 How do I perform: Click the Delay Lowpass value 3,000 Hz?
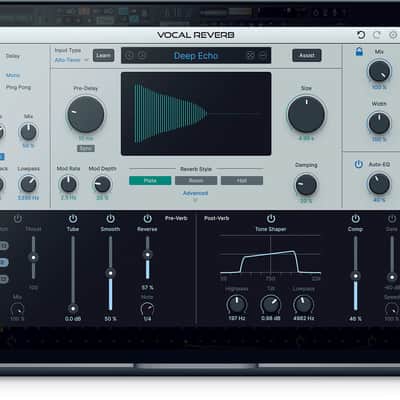(x=28, y=198)
